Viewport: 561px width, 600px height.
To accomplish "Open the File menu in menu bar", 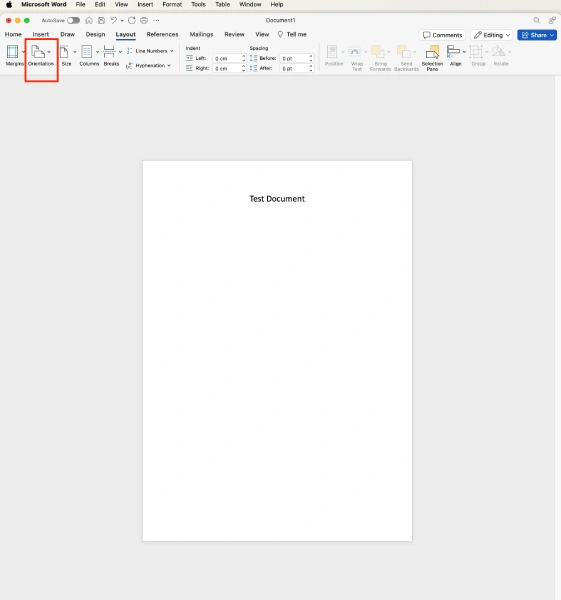I will (x=80, y=5).
